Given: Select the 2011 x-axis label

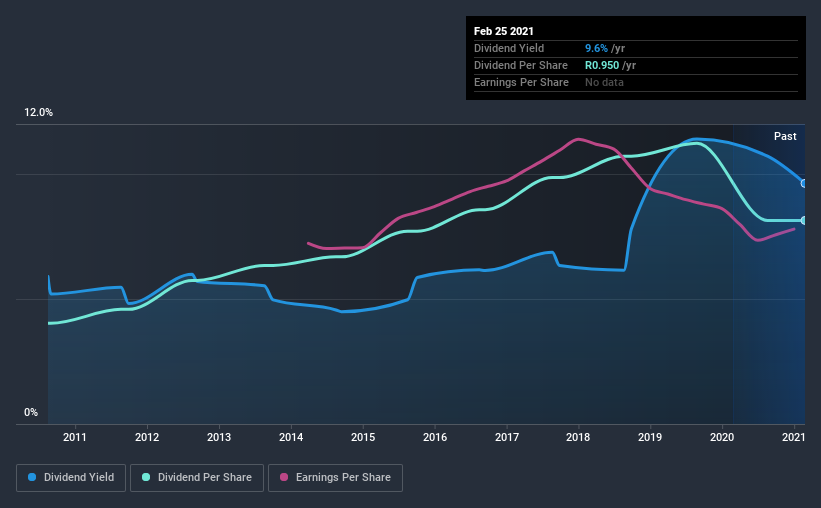Looking at the screenshot, I should click(x=75, y=437).
